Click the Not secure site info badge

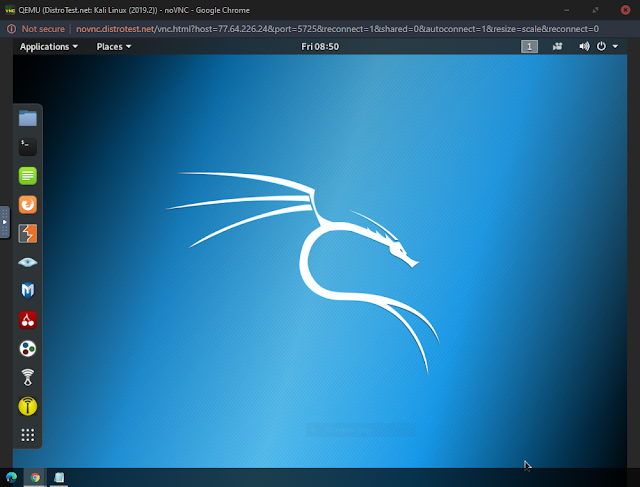point(36,29)
